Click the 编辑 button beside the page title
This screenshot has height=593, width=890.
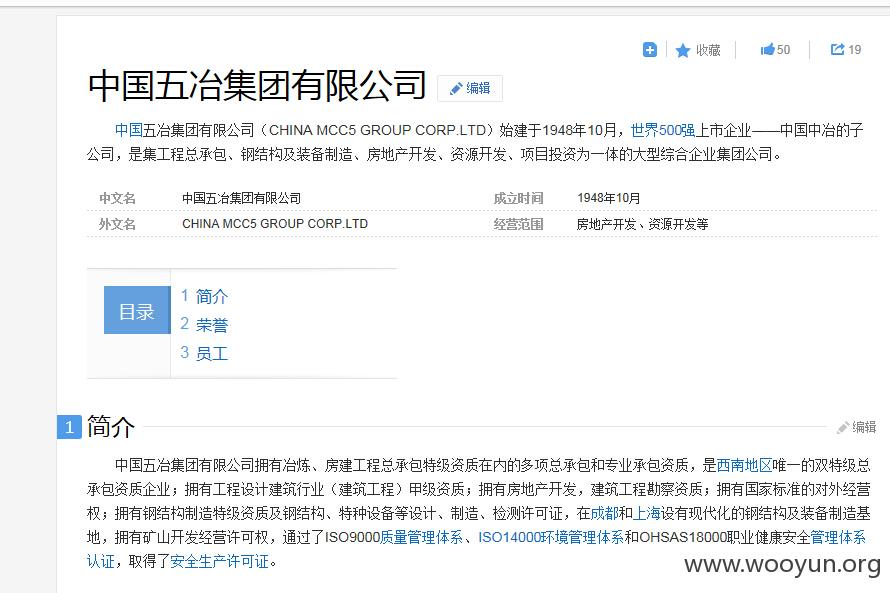pos(470,89)
